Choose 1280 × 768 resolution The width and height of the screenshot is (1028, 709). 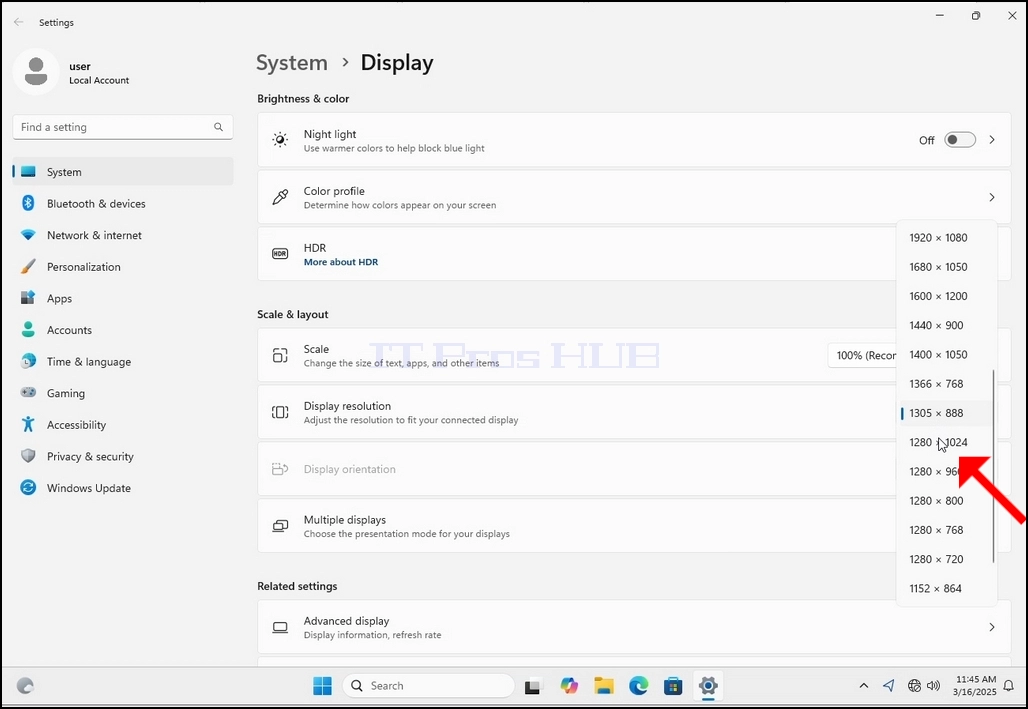coord(945,530)
